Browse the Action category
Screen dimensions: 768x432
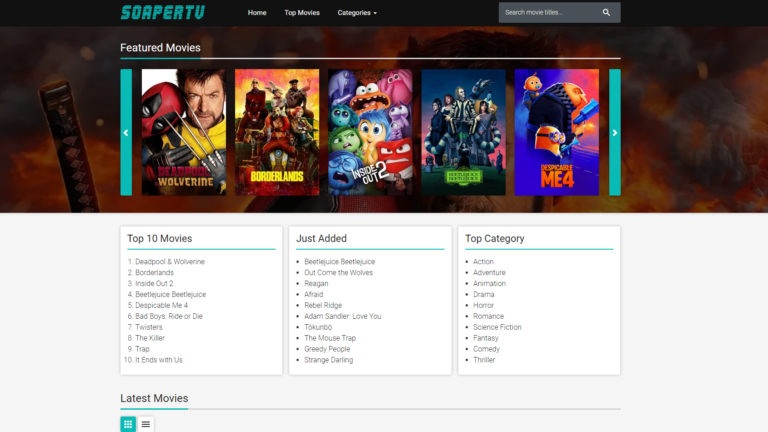483,262
